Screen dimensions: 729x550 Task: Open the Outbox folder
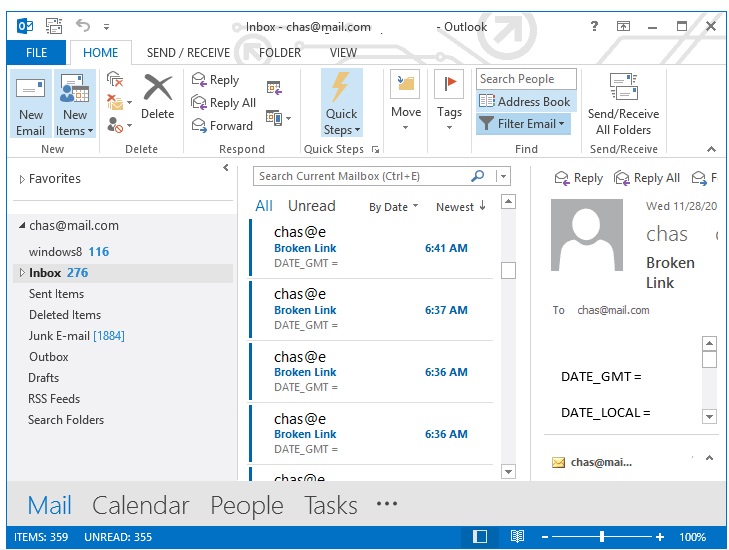pos(48,357)
